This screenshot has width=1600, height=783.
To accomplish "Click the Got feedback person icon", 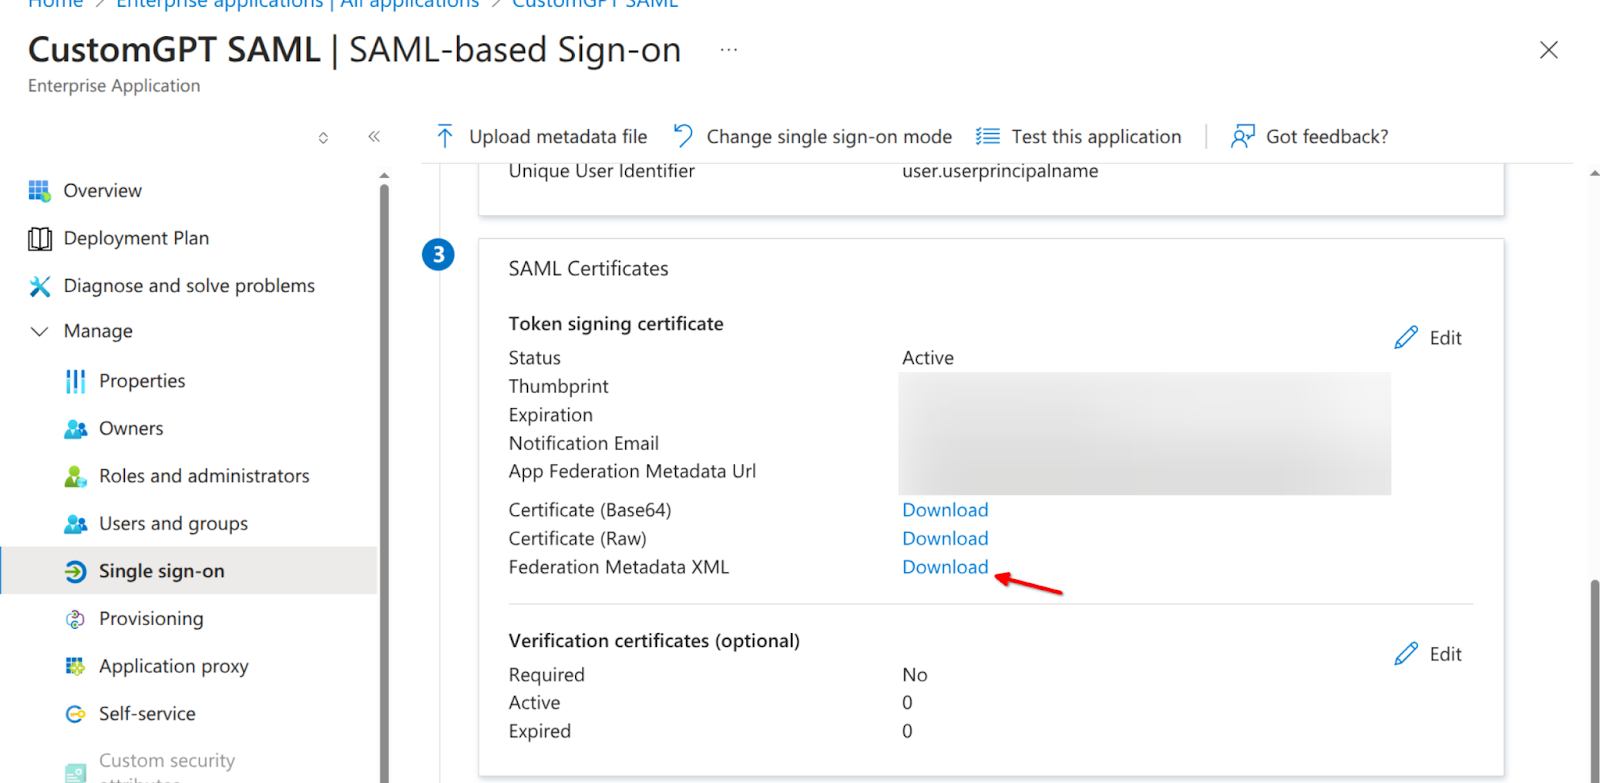I will 1242,136.
